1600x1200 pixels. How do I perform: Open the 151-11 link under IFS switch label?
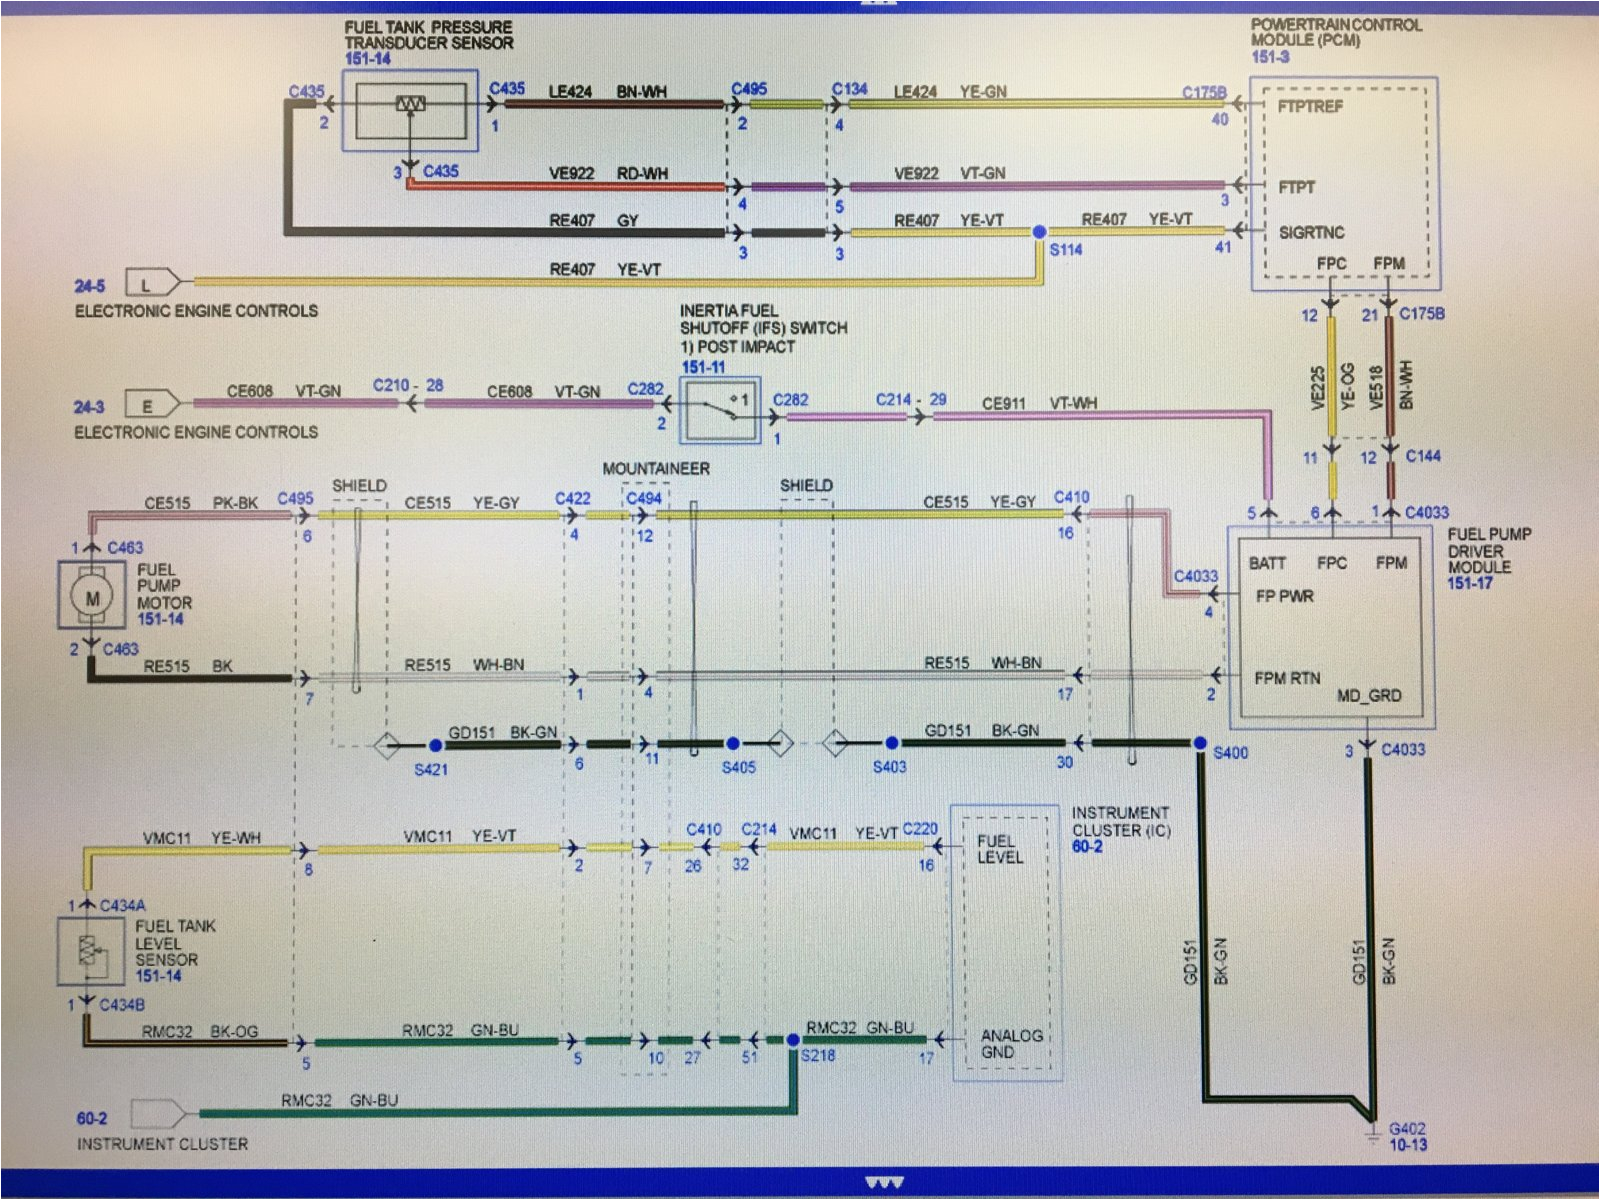703,367
